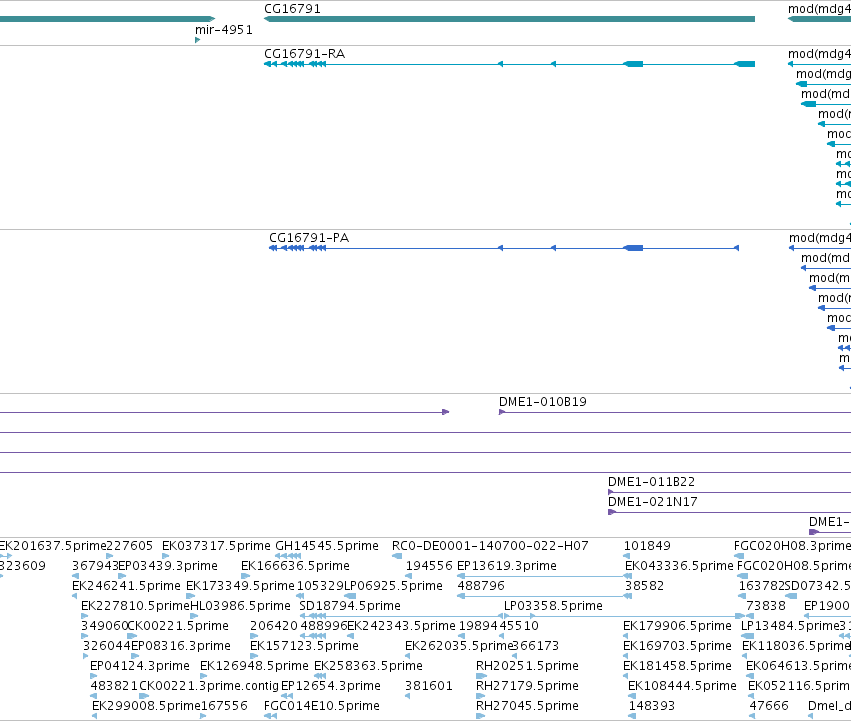Select the 483821 EST label
This screenshot has width=851, height=721.
(114, 686)
